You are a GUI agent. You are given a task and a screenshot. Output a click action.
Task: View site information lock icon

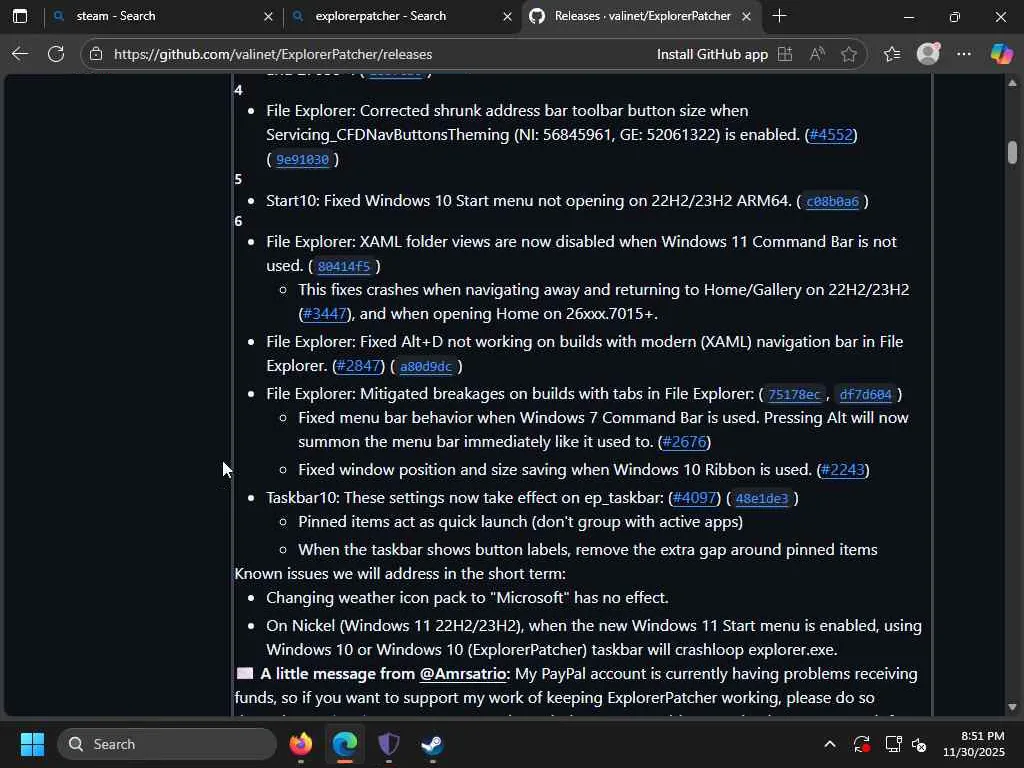coord(96,54)
